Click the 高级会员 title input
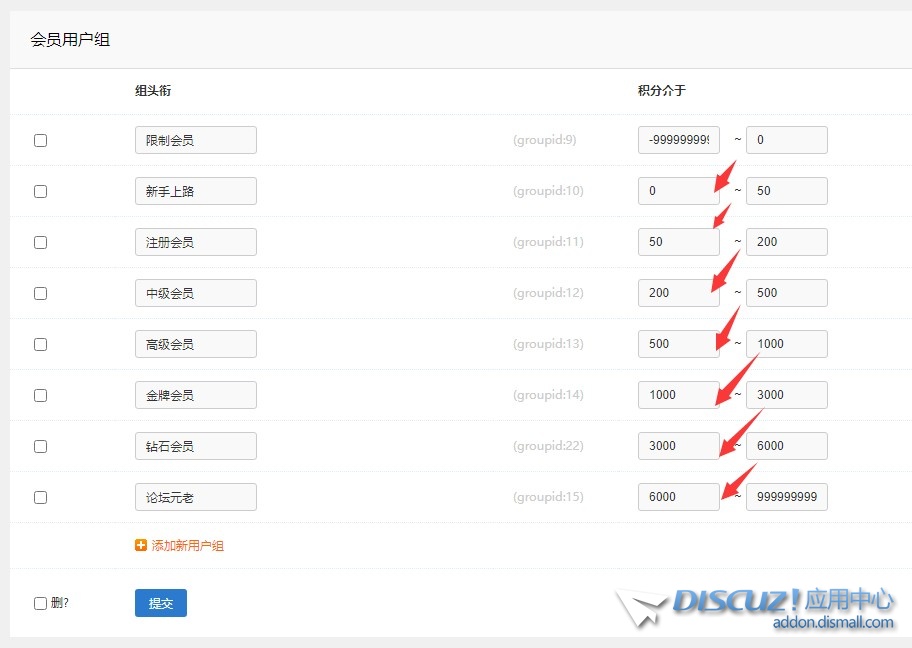This screenshot has width=912, height=648. tap(195, 344)
